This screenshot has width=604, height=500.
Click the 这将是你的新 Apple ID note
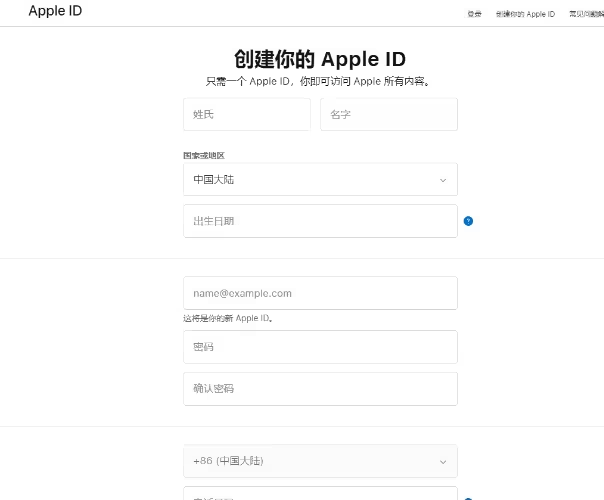[228, 318]
